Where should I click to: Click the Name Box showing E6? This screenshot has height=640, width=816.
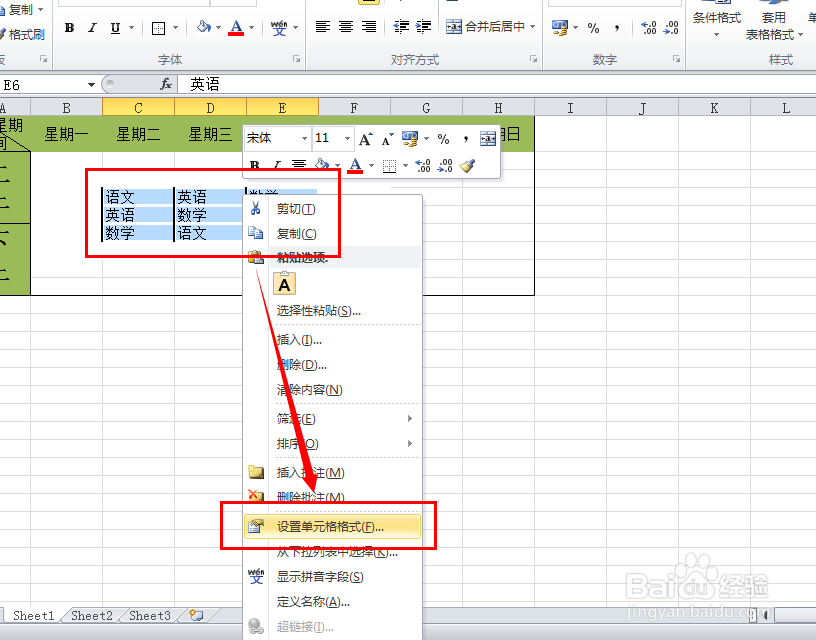[x=42, y=84]
